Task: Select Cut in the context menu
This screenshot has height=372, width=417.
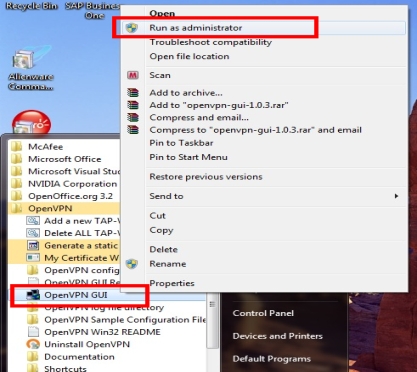Action: (157, 216)
